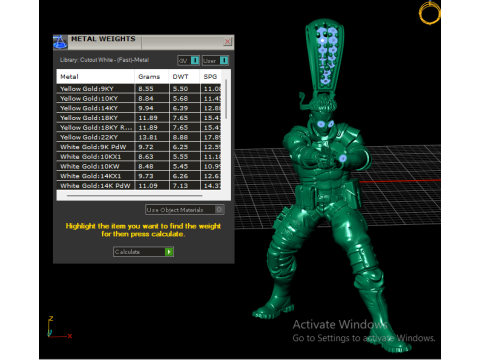
Task: Select Yellow Gold:10KY row
Action: 139,98
